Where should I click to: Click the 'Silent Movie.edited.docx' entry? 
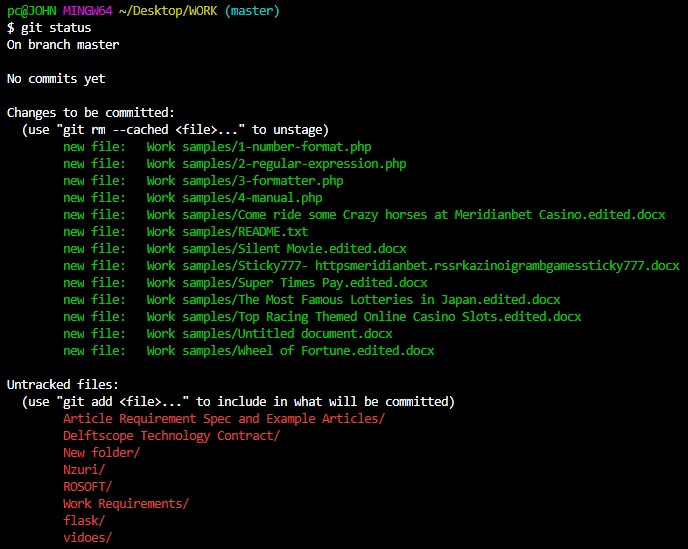coord(276,249)
